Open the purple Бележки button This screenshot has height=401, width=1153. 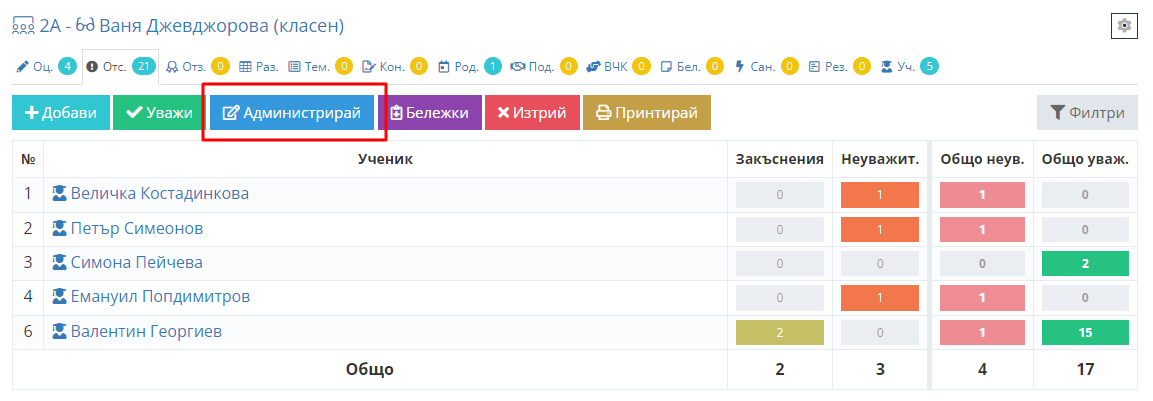[x=429, y=113]
